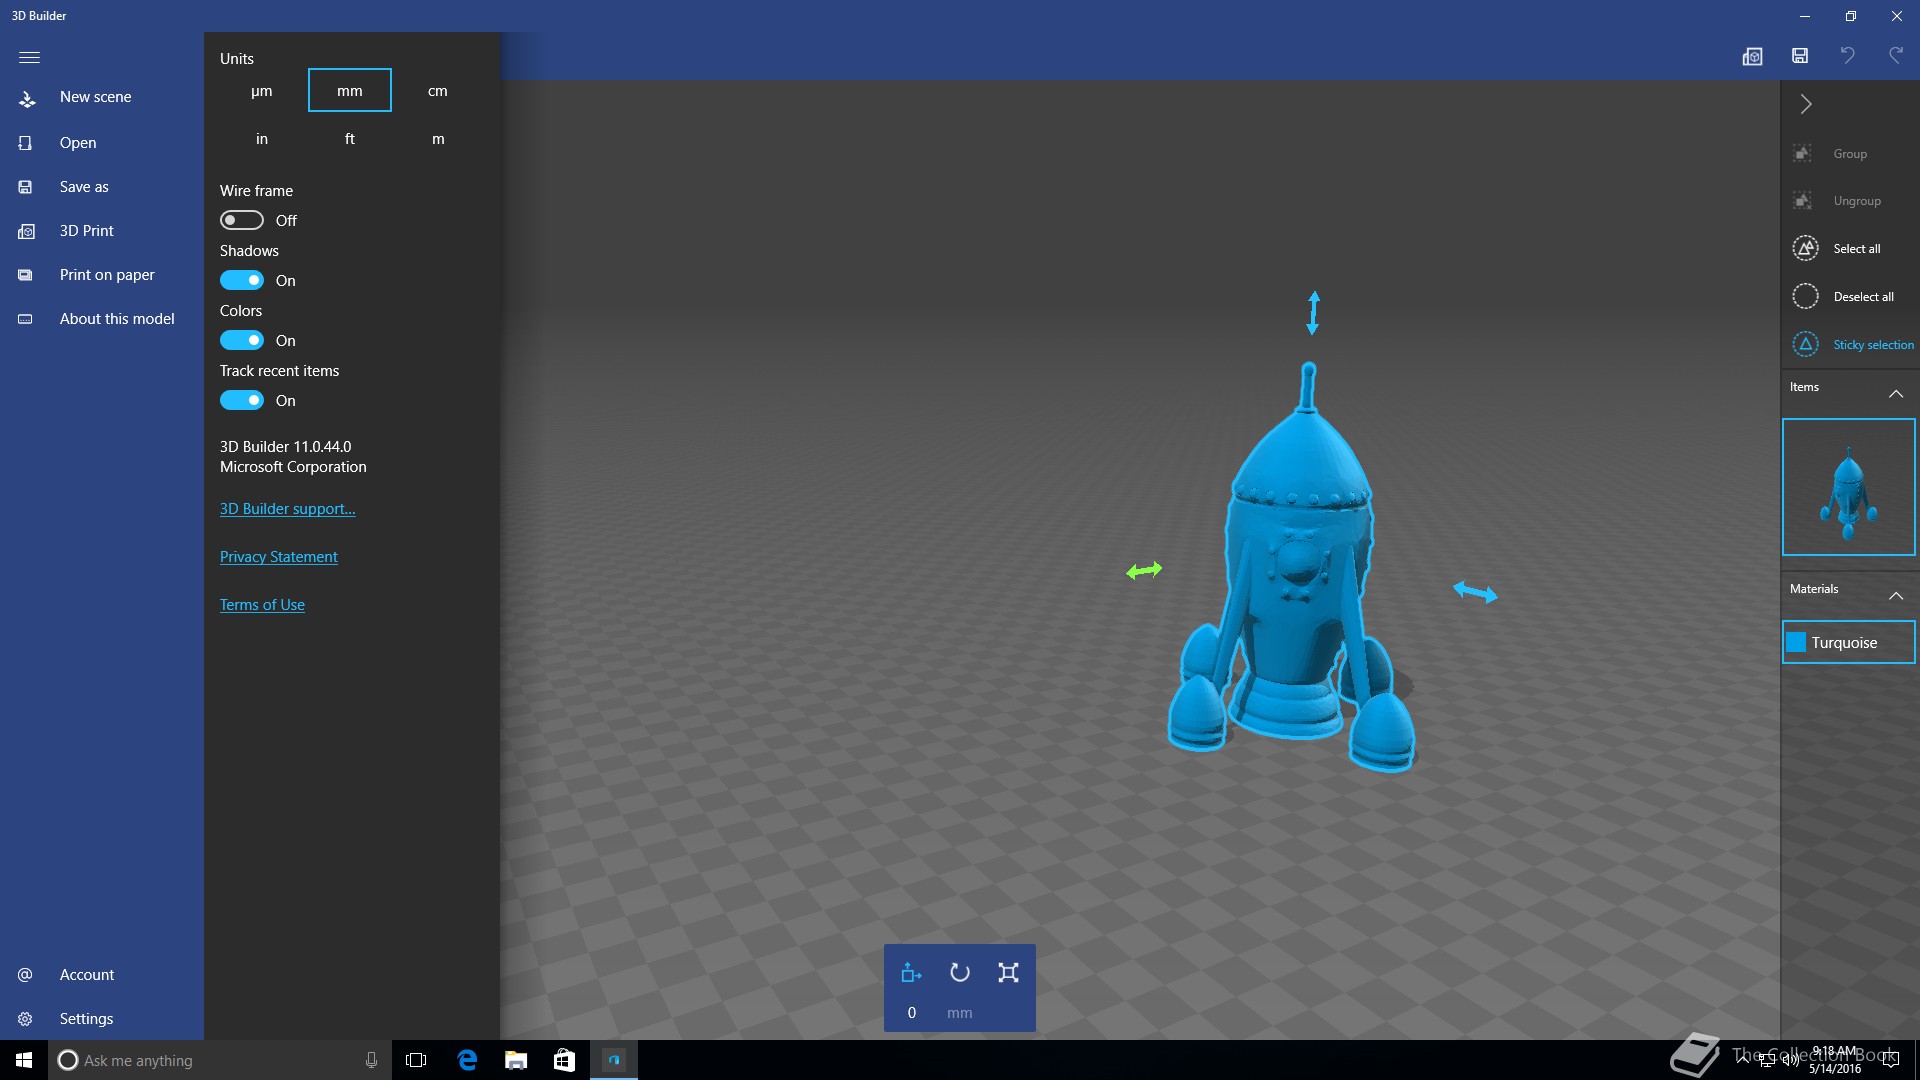Toggle the Colors switch
Image resolution: width=1920 pixels, height=1080 pixels.
[242, 340]
